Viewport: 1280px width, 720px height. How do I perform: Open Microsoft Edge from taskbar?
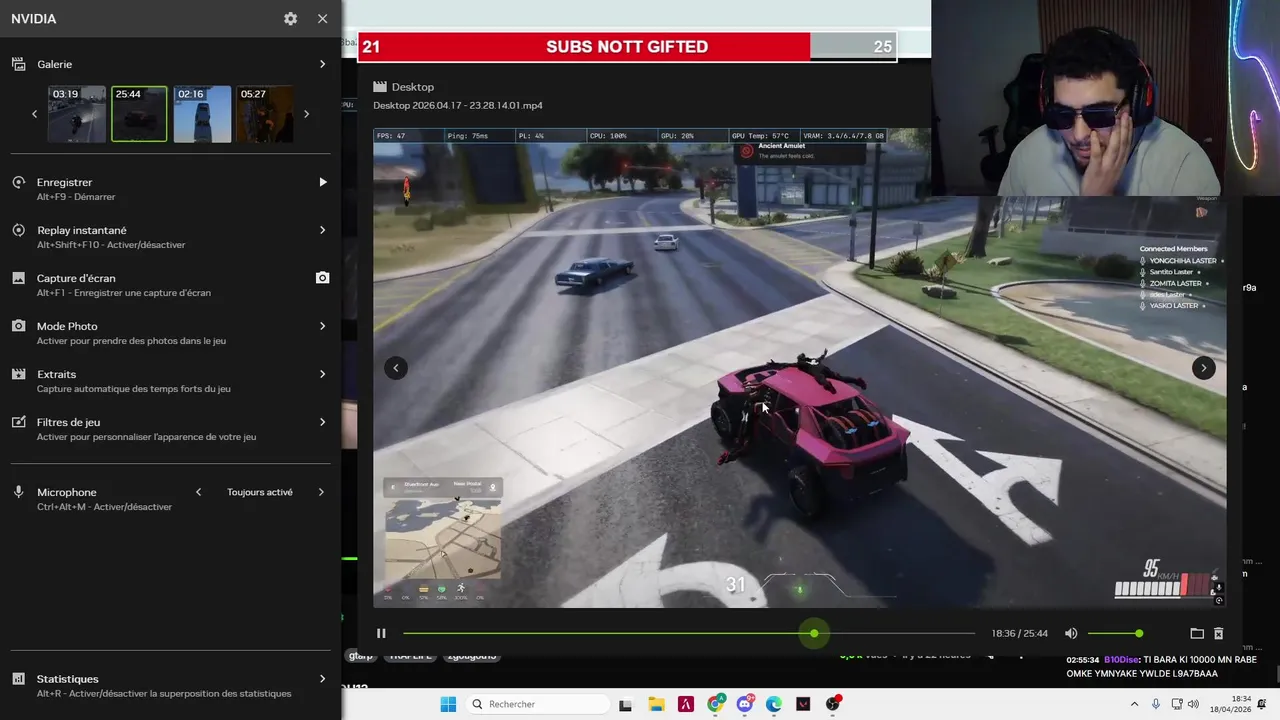point(774,704)
